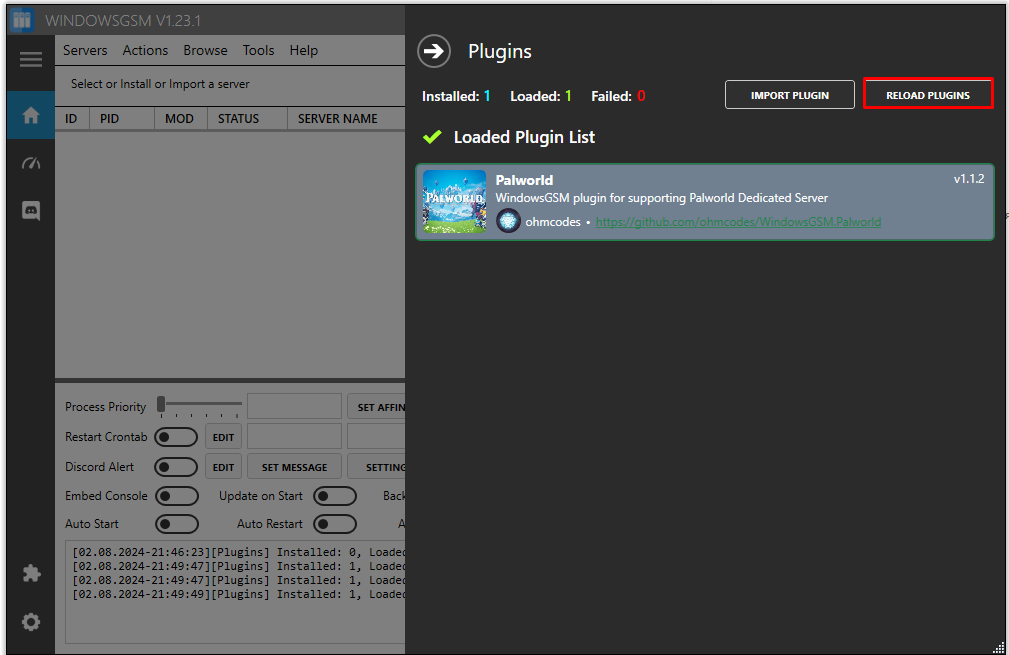
Task: Click the MOD column header
Action: pyautogui.click(x=179, y=119)
